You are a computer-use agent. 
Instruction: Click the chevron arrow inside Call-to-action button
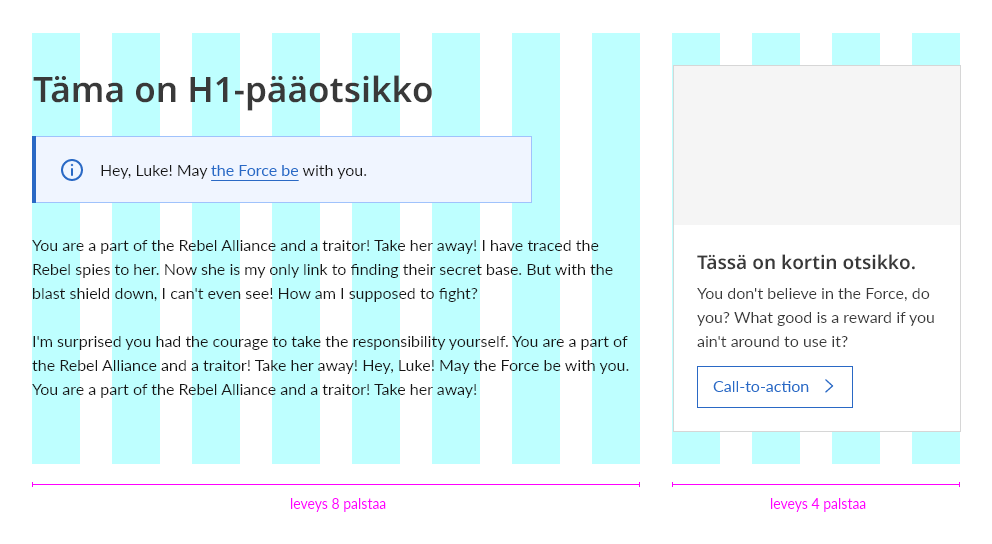click(x=829, y=387)
